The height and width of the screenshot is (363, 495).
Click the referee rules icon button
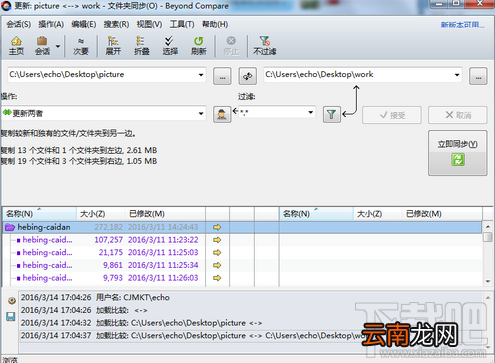[222, 115]
